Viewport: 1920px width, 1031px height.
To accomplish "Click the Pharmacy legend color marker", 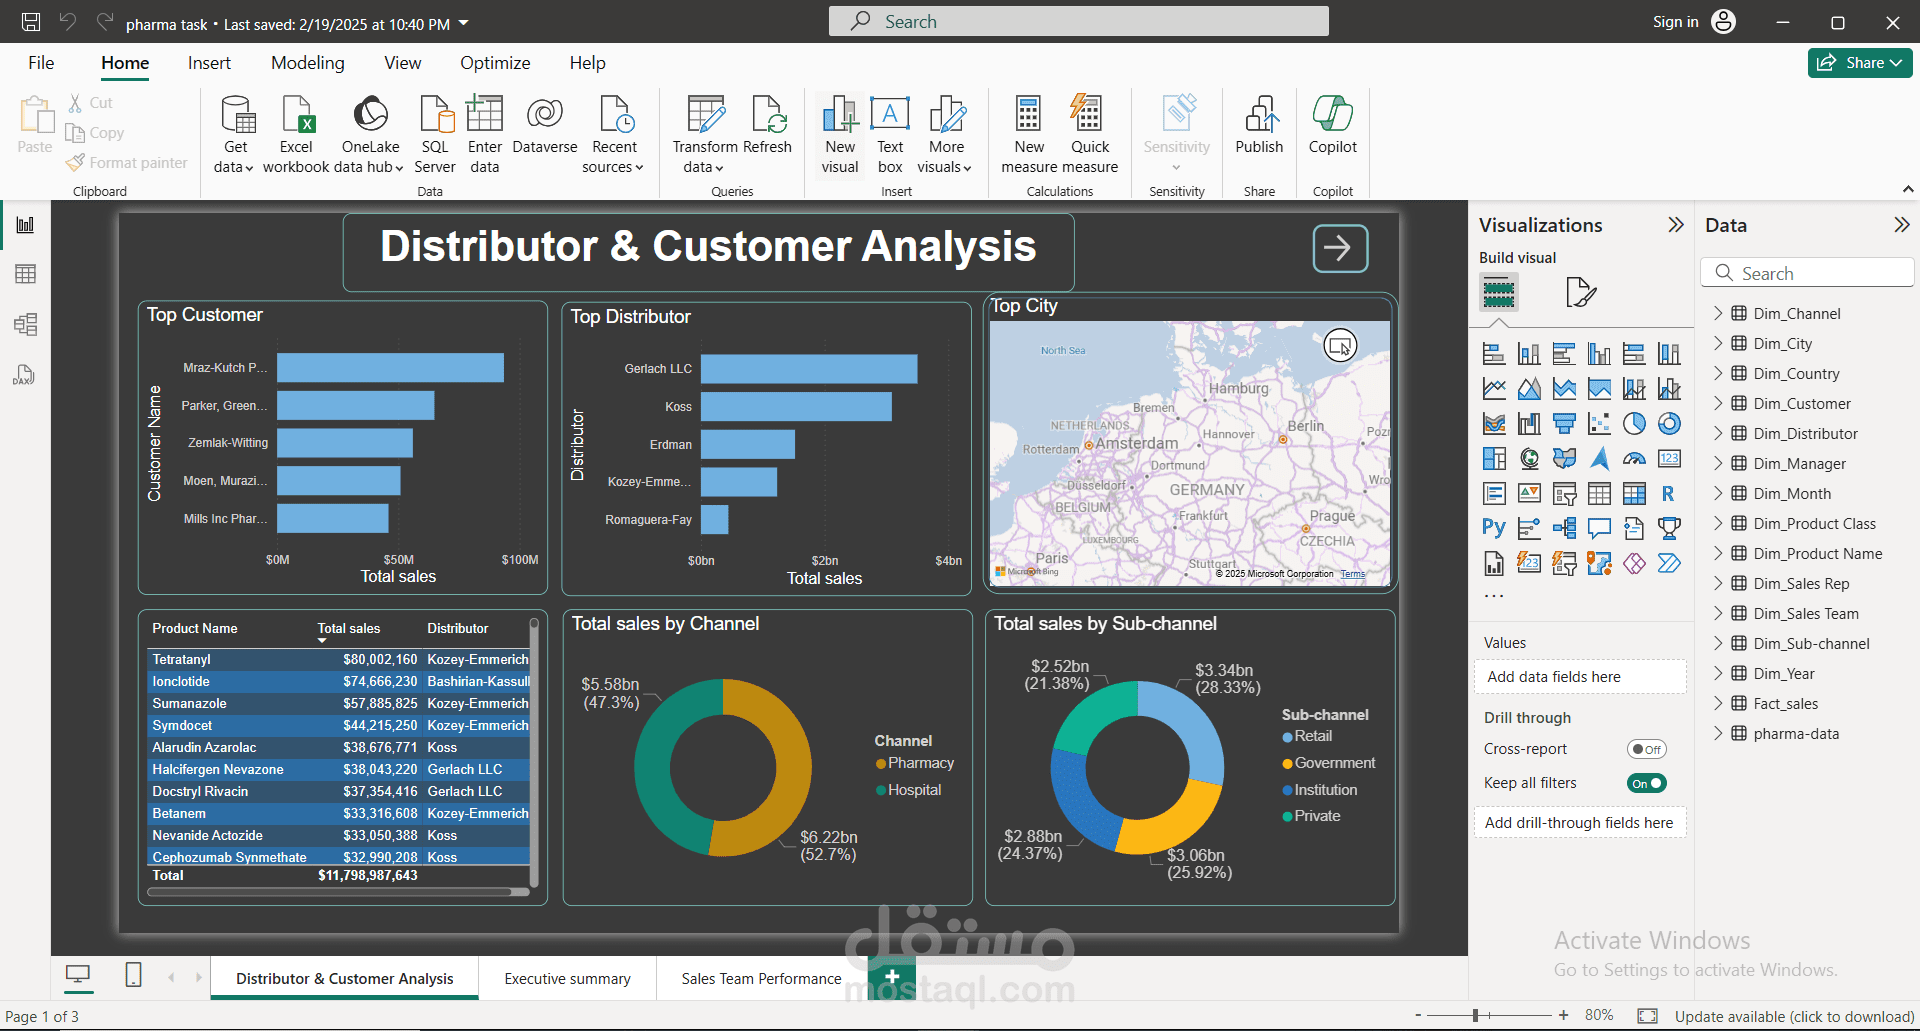I will pyautogui.click(x=881, y=764).
